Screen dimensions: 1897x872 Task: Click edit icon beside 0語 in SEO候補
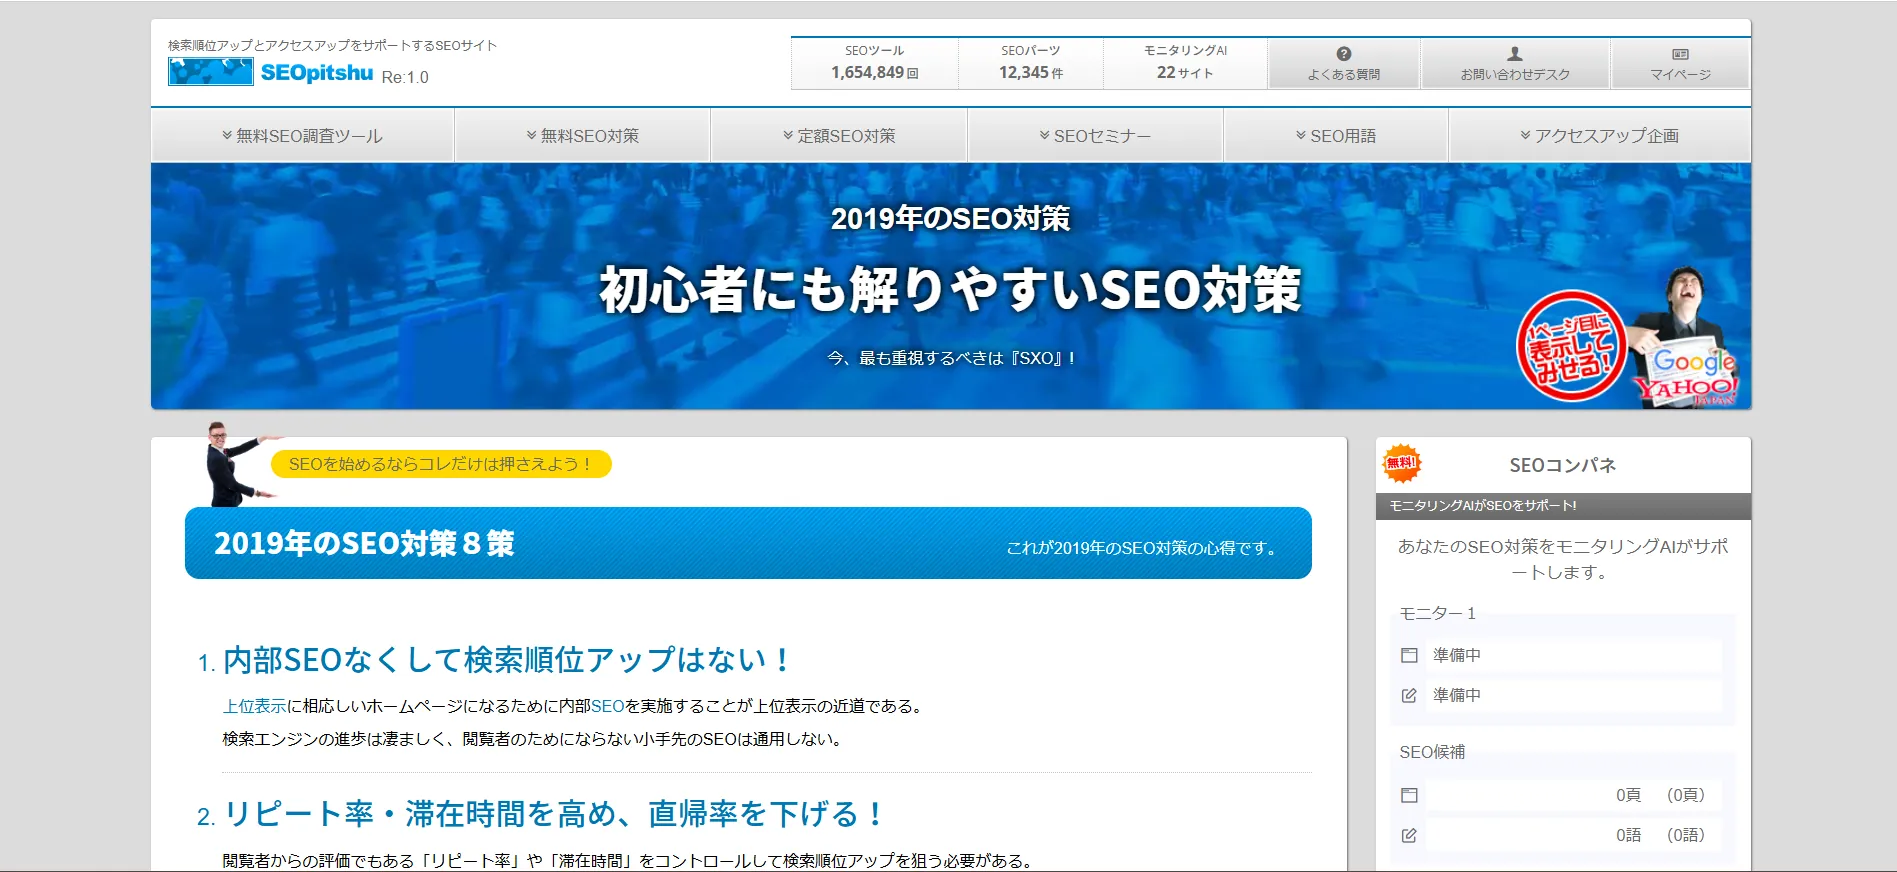click(1409, 835)
